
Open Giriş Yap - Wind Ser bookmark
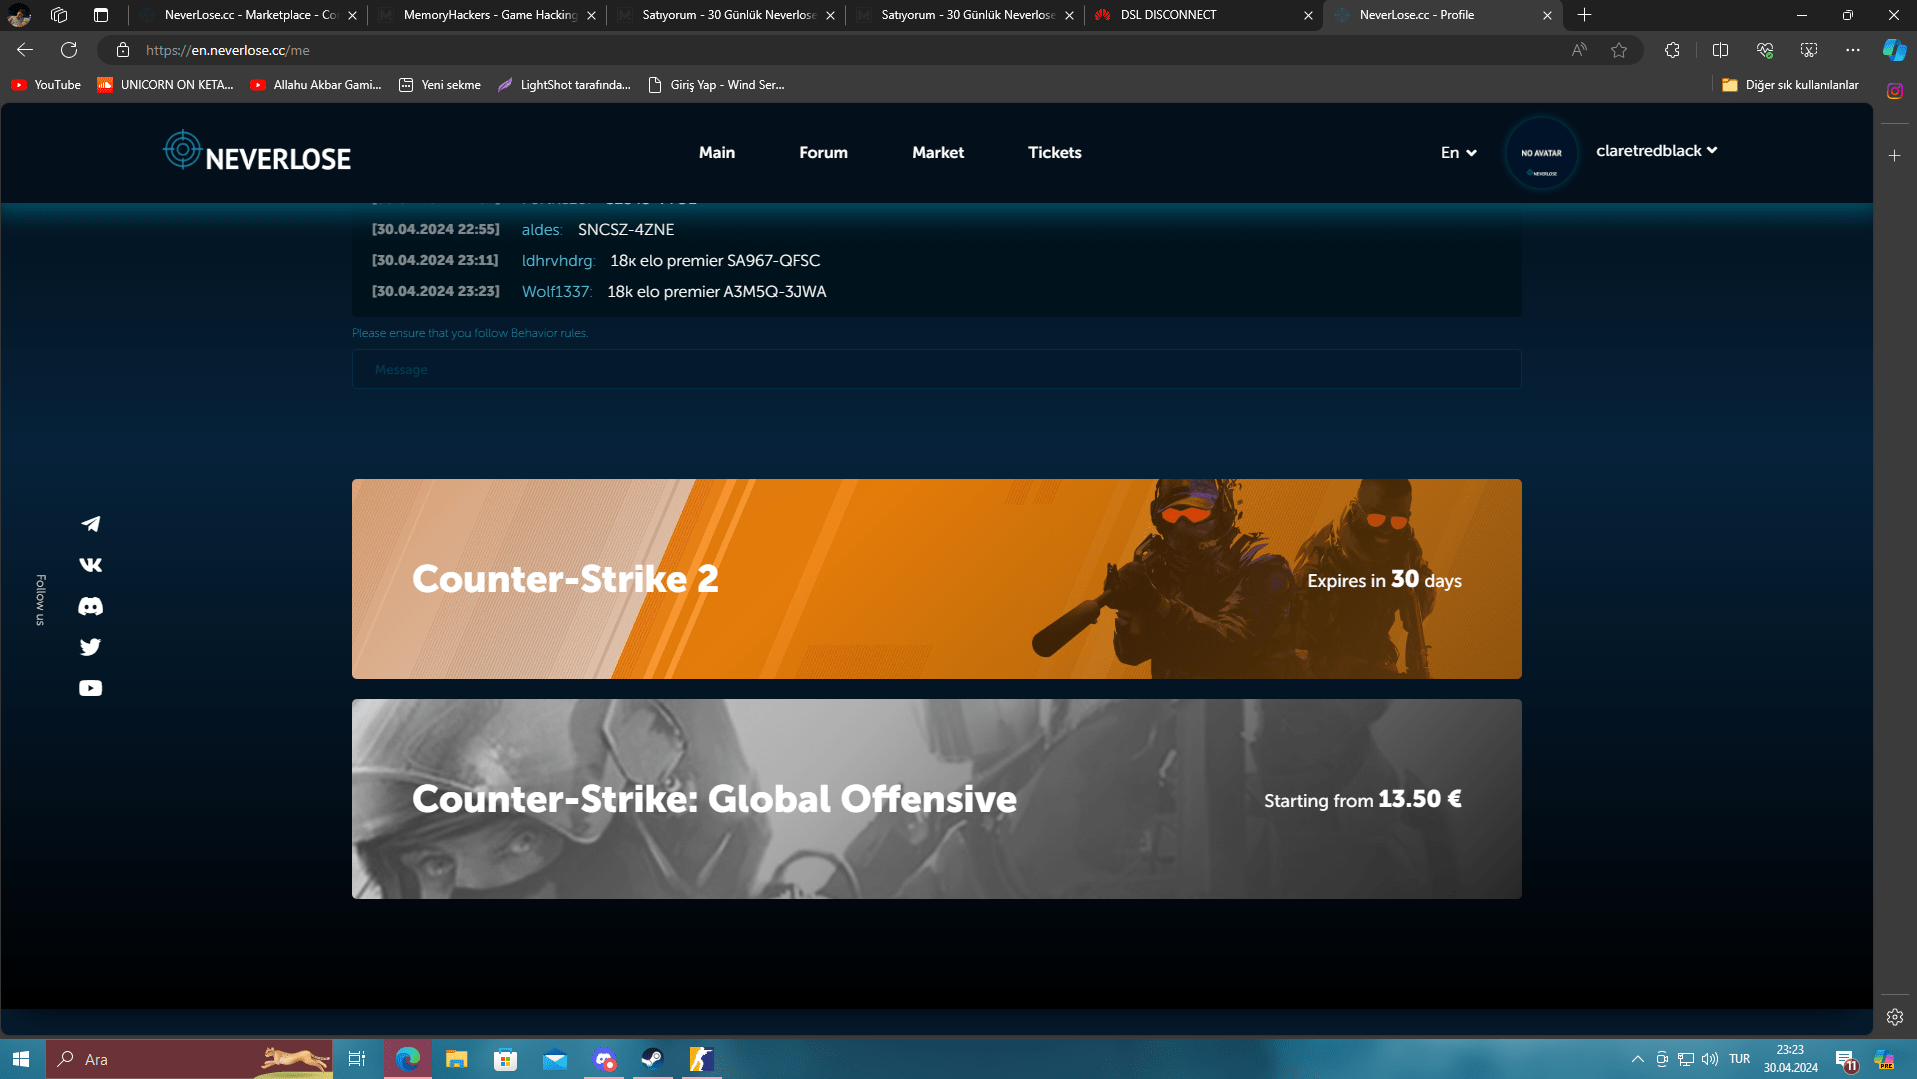pyautogui.click(x=716, y=85)
